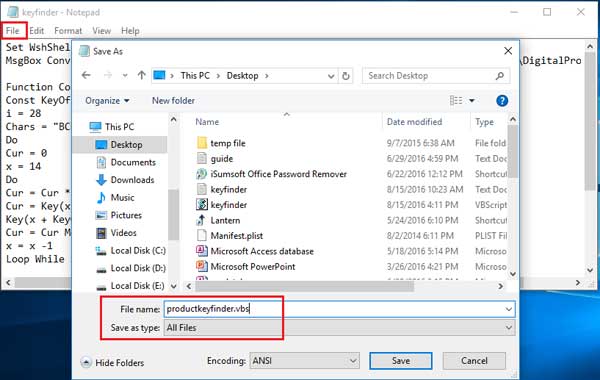Refresh the Desktop folder listing
This screenshot has width=600, height=380.
(346, 76)
